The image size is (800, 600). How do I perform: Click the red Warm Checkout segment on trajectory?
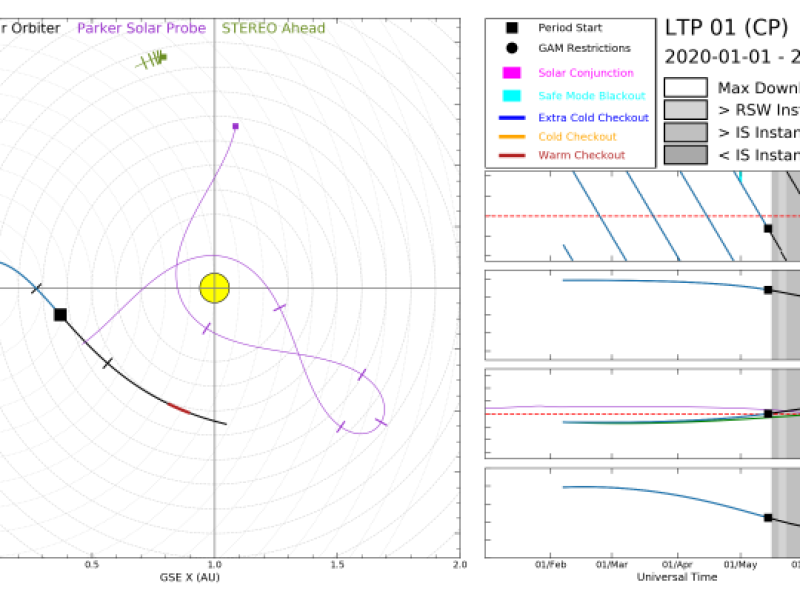(179, 408)
